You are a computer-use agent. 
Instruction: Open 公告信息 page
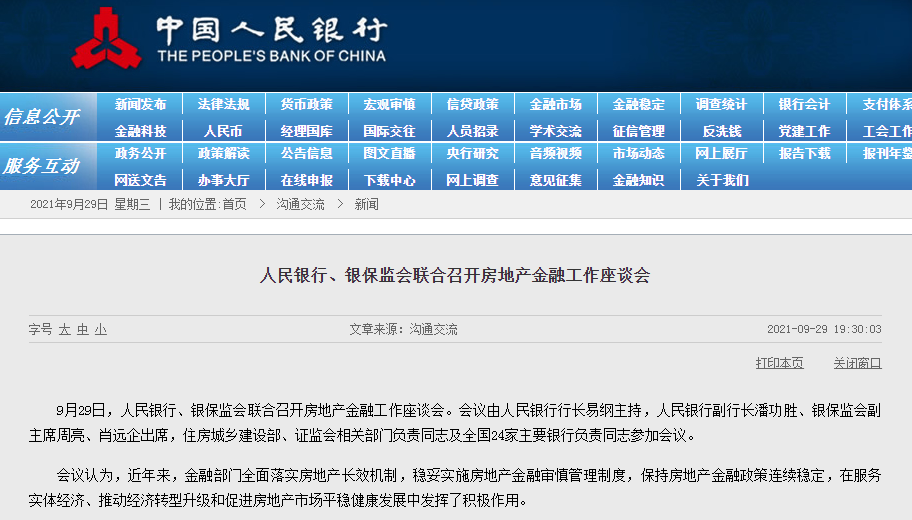pos(307,154)
